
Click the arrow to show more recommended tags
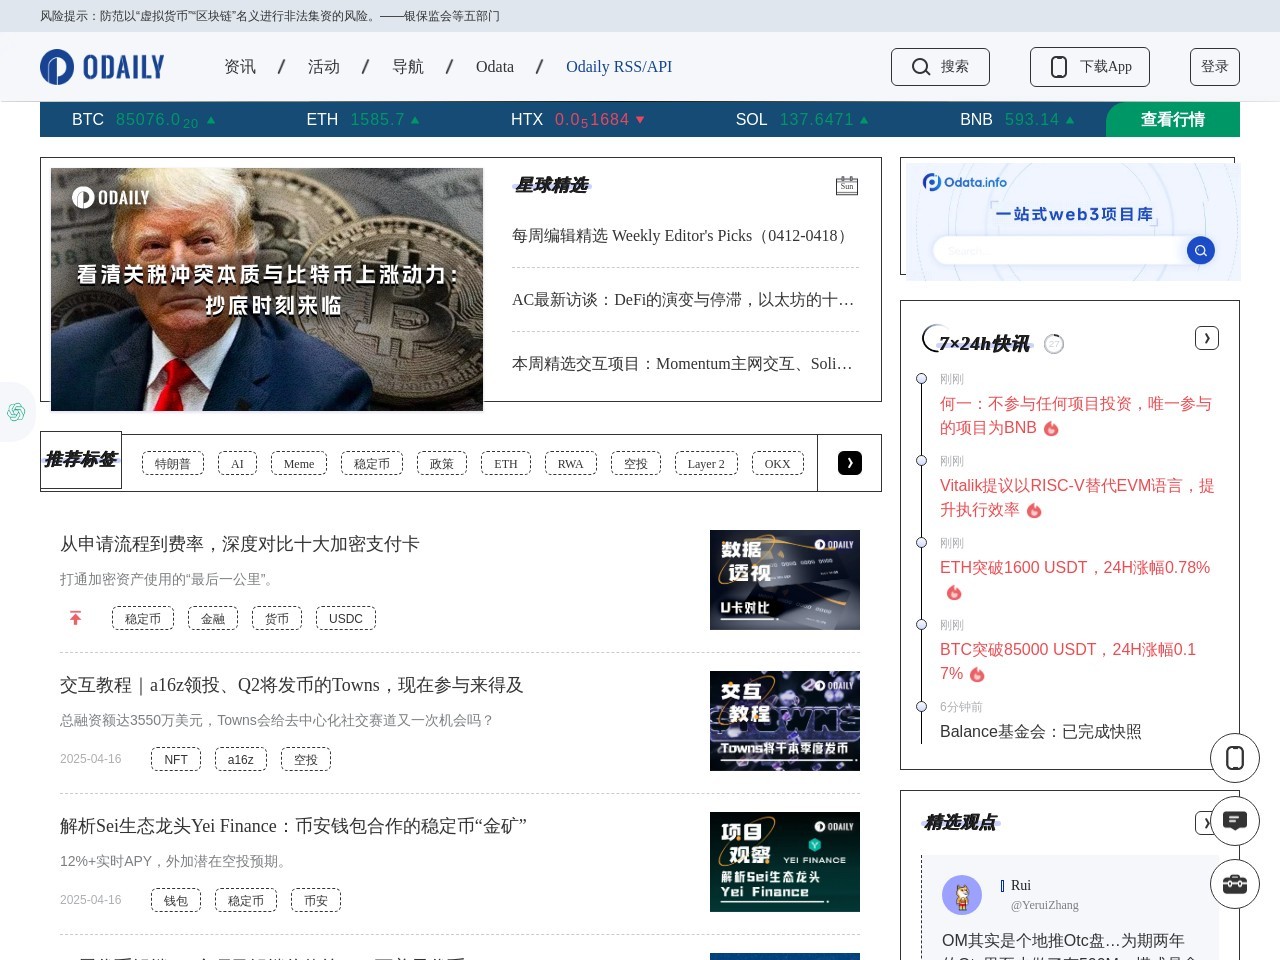tap(849, 463)
